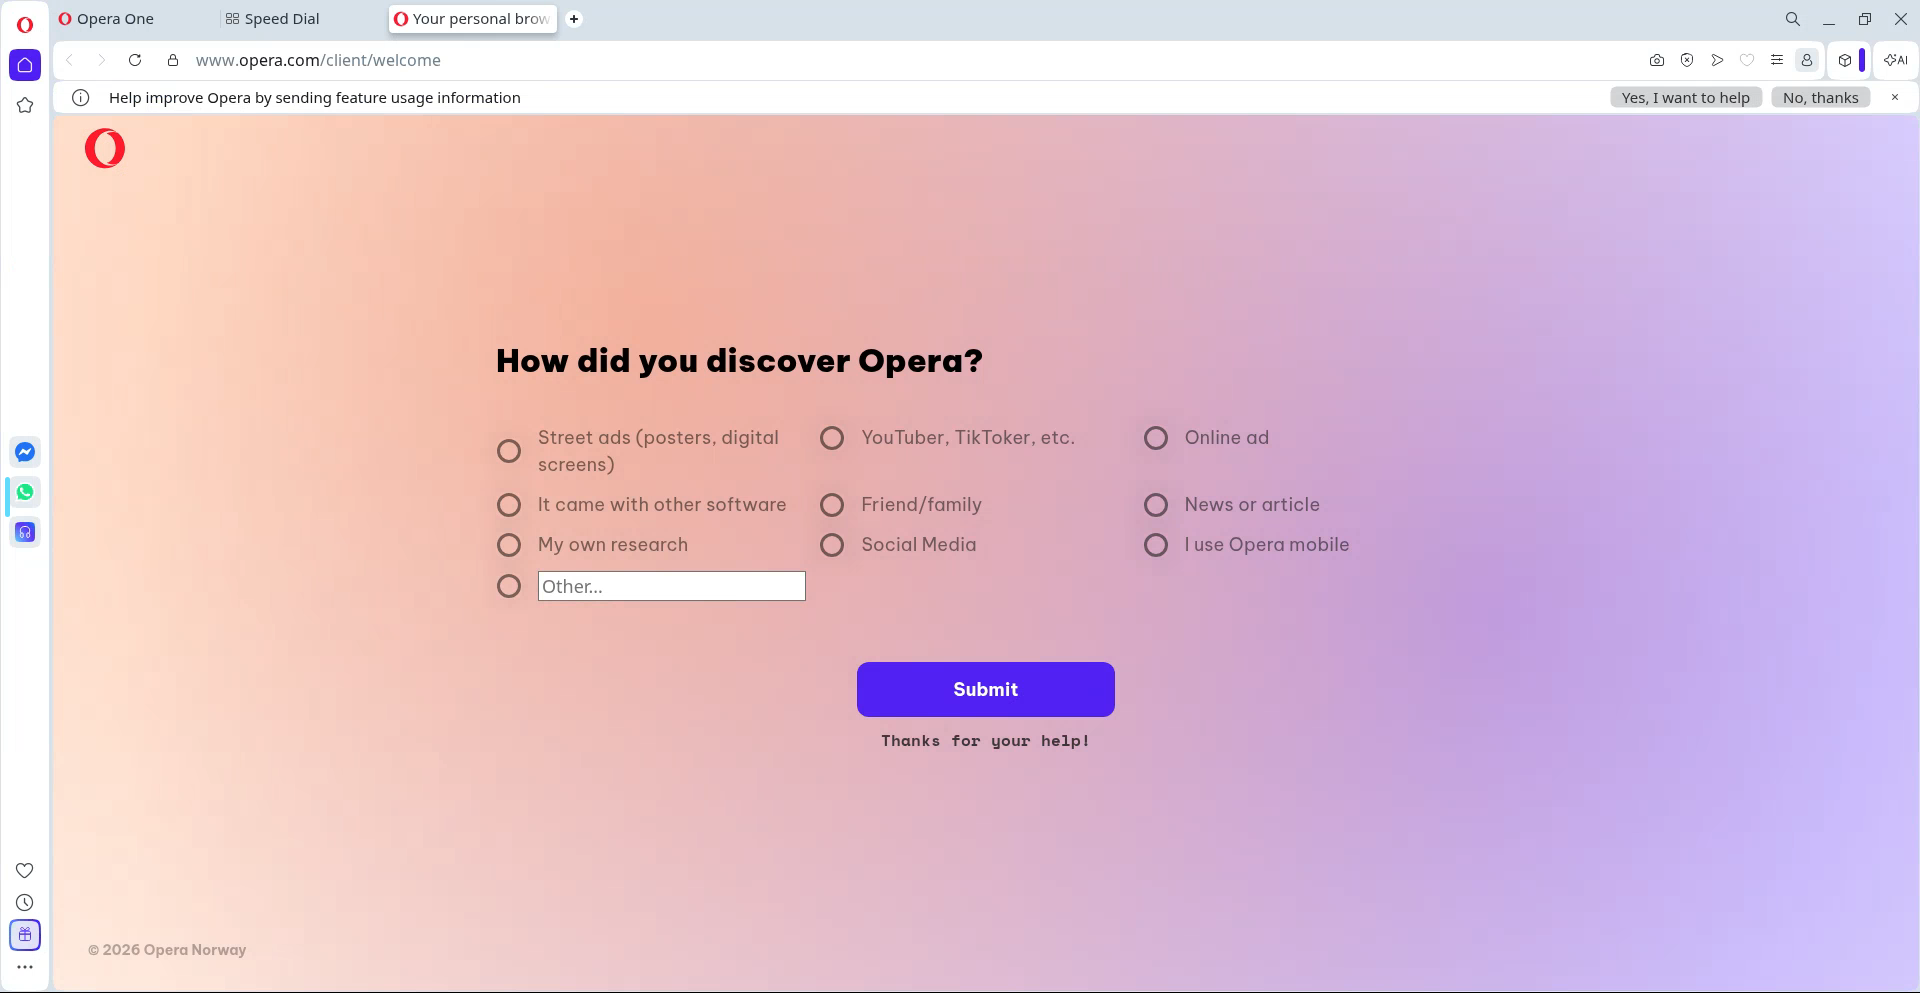The height and width of the screenshot is (993, 1920).
Task: Go back to the previous page
Action: pyautogui.click(x=69, y=60)
